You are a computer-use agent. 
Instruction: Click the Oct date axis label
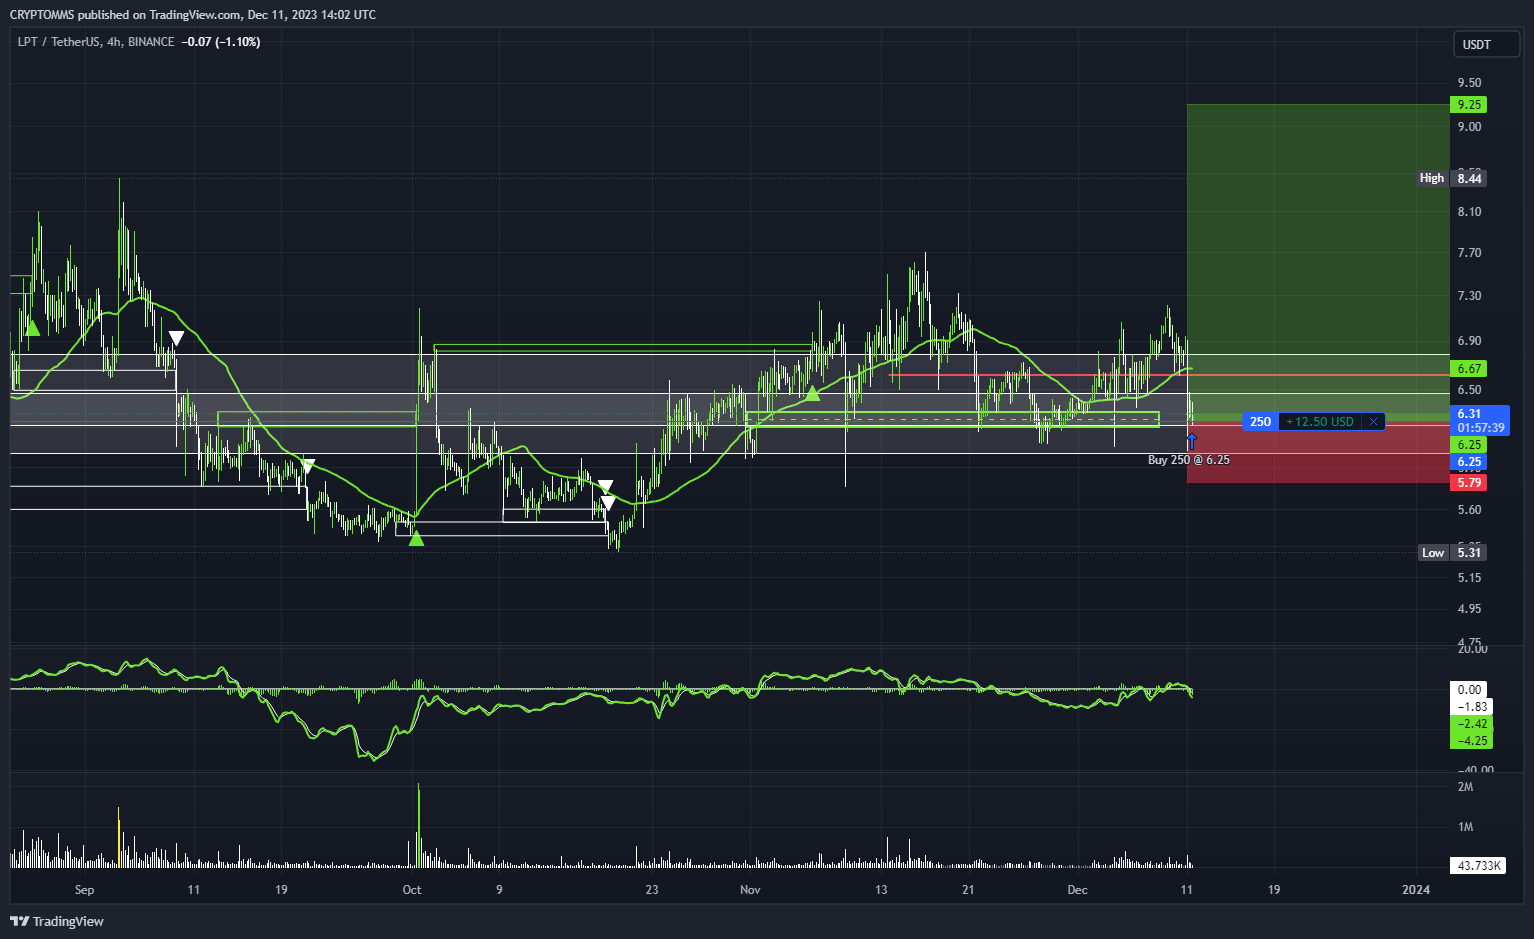(412, 890)
